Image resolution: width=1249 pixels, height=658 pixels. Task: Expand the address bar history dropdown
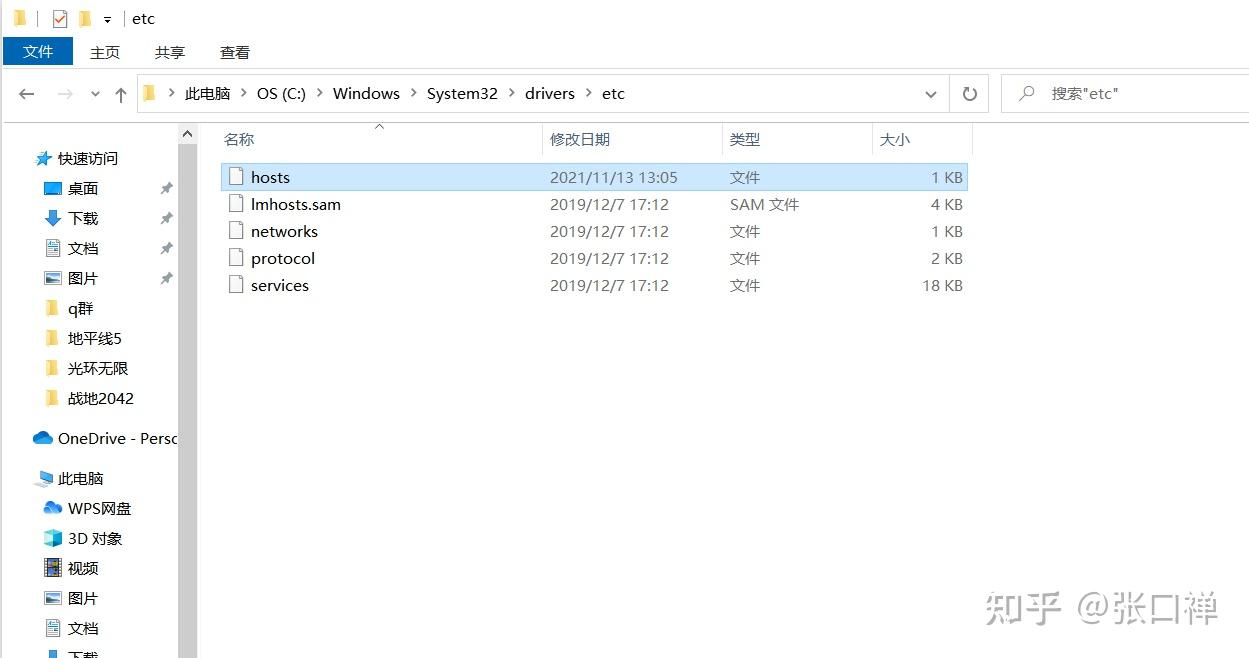click(x=931, y=94)
